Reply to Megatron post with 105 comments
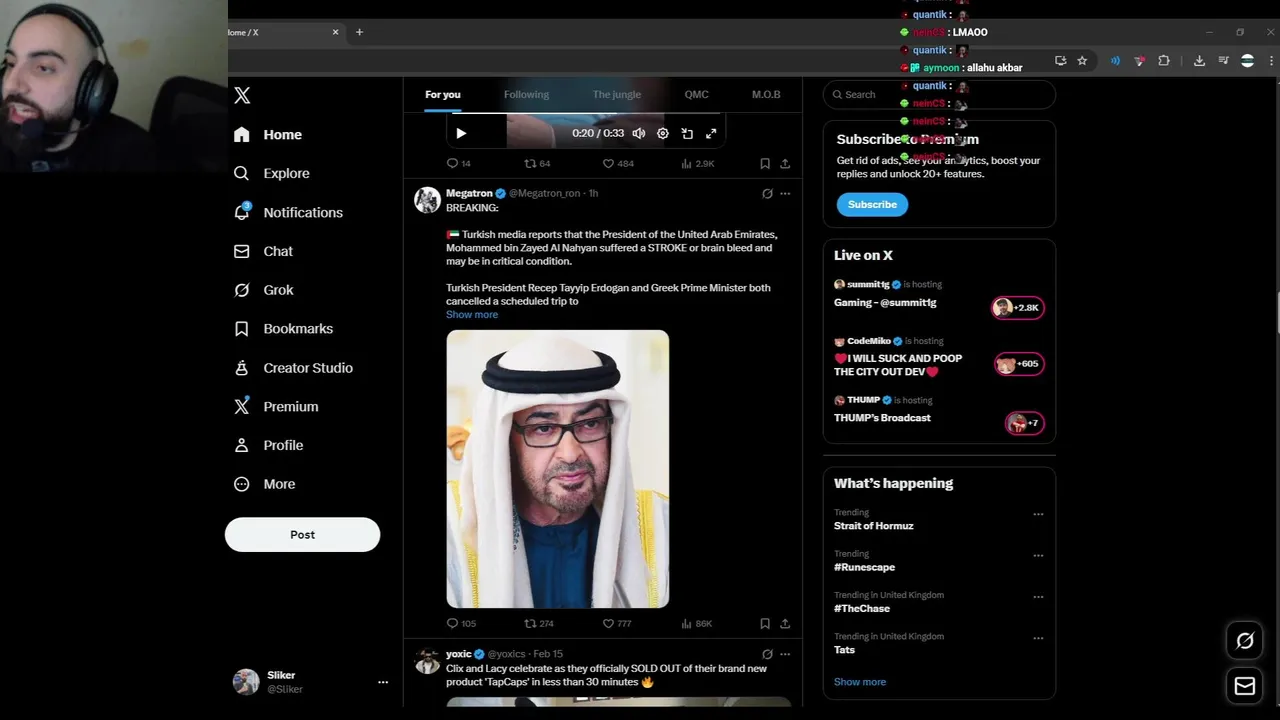Screen dimensions: 1280x720 tap(461, 623)
